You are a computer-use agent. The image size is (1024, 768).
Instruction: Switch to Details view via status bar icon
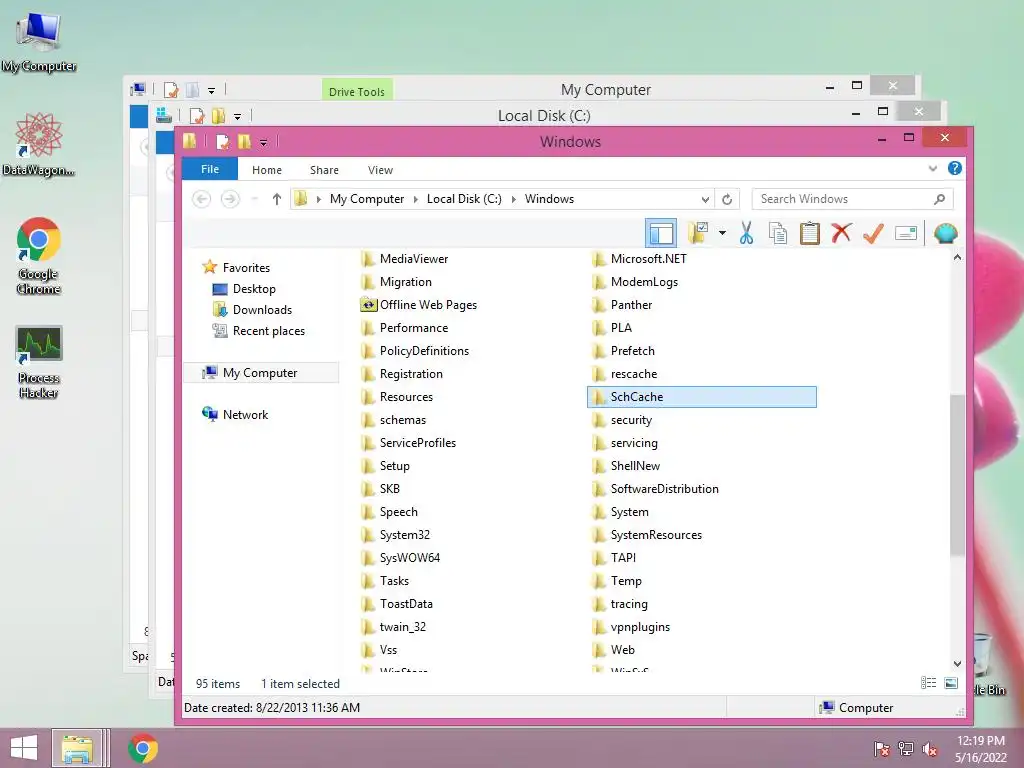929,682
